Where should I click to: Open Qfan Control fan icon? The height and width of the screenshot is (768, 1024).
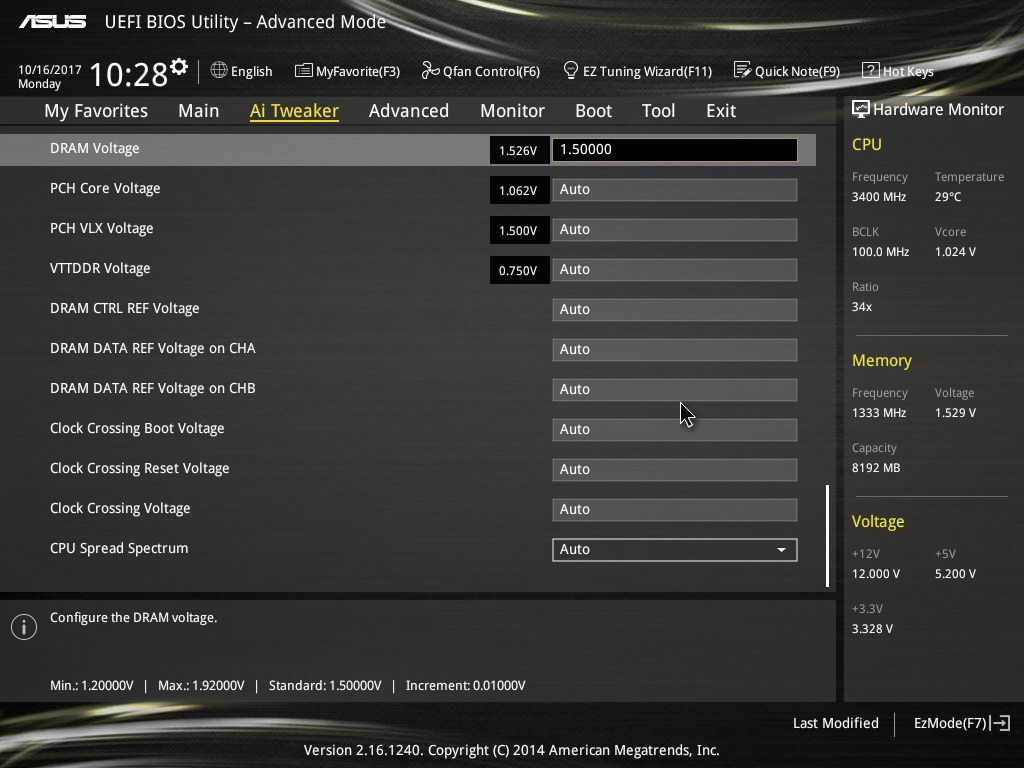point(430,70)
